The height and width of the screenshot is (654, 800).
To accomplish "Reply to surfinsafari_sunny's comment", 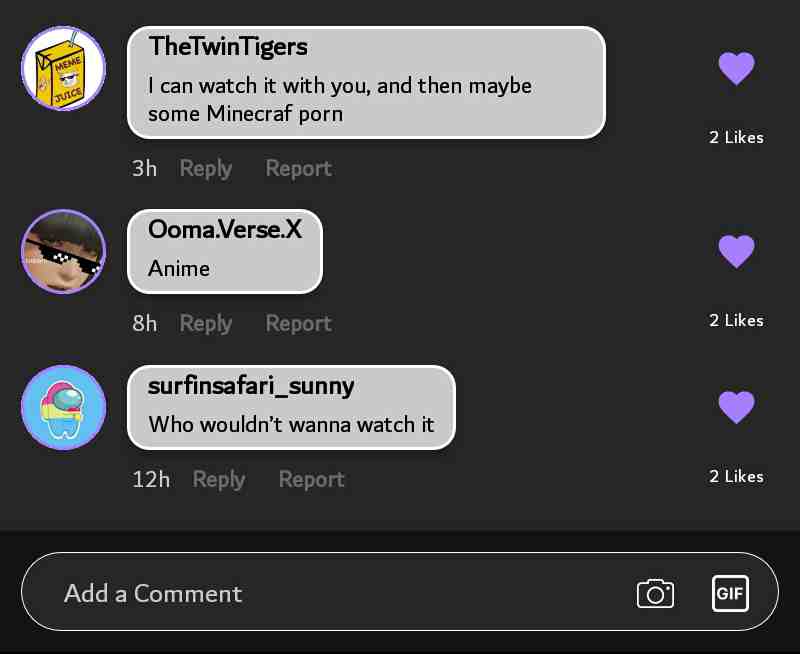I will pyautogui.click(x=219, y=480).
